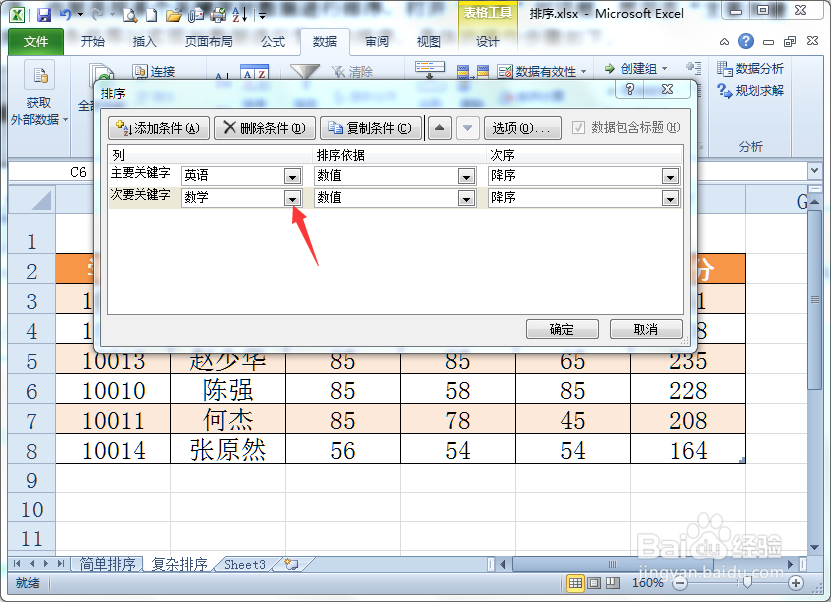Click the ribbon Sort AZ dialog icon

click(254, 72)
